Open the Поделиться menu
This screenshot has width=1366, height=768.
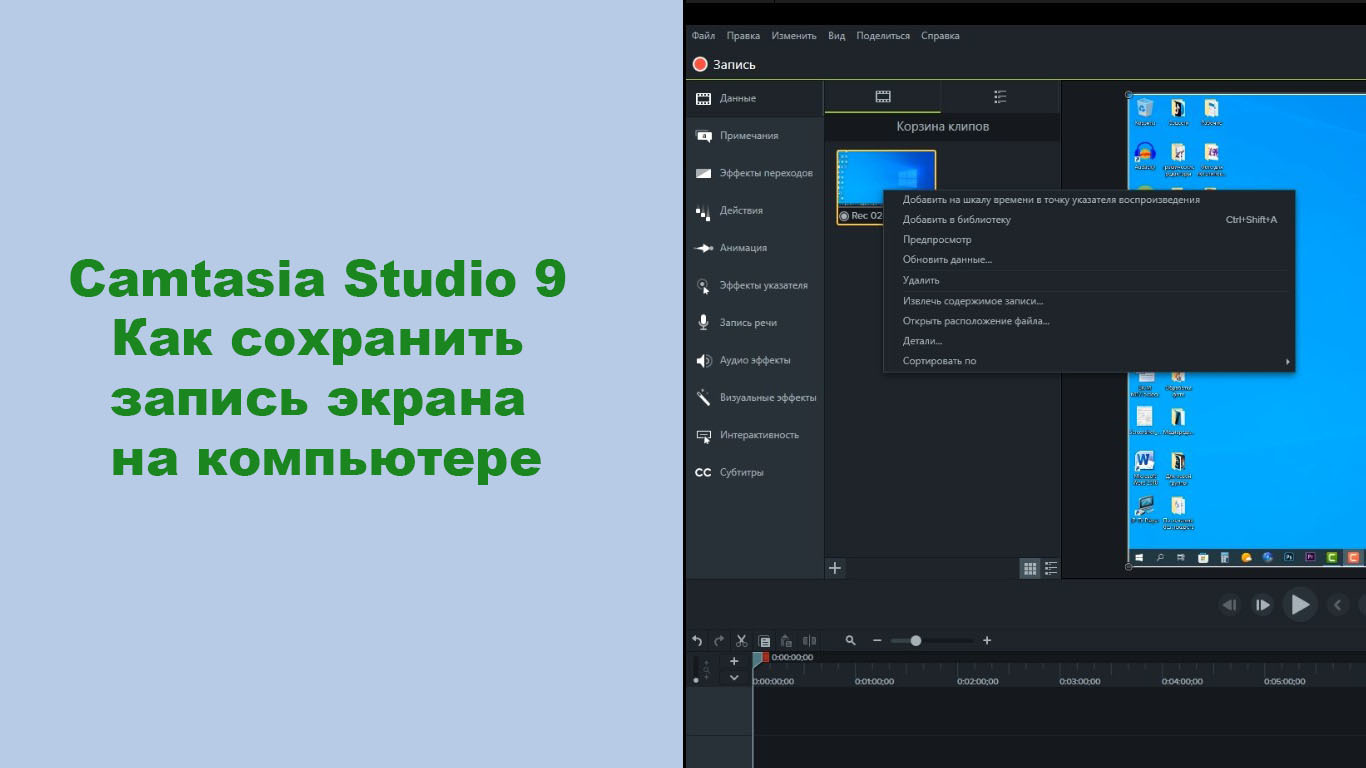[x=883, y=36]
